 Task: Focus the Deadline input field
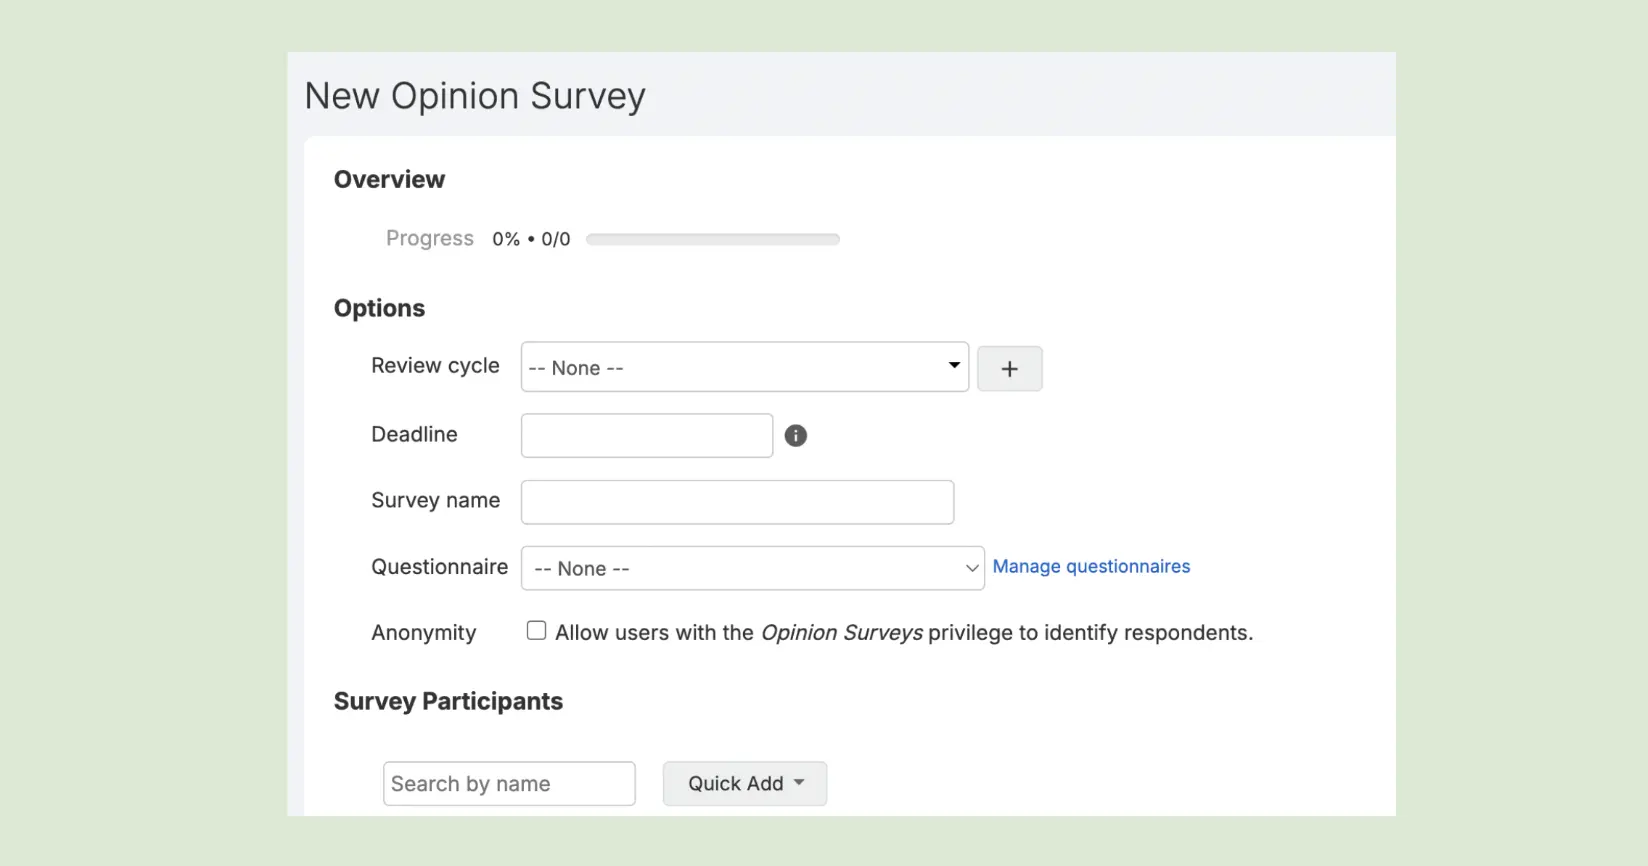647,436
